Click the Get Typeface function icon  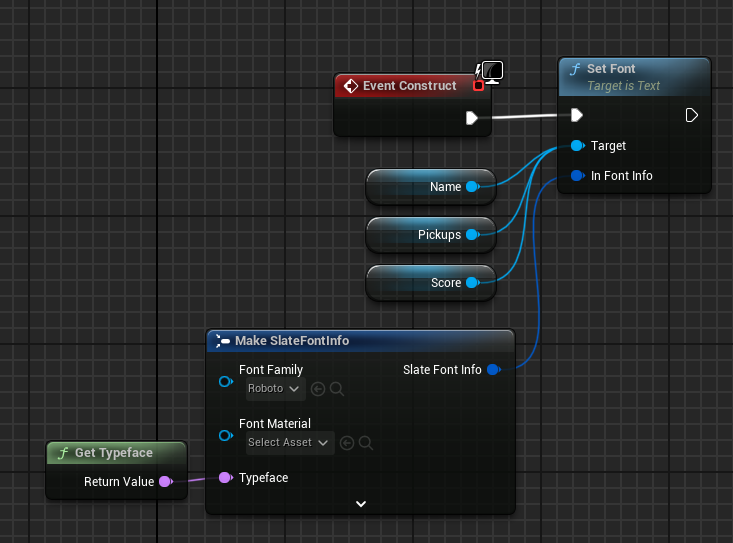click(63, 453)
